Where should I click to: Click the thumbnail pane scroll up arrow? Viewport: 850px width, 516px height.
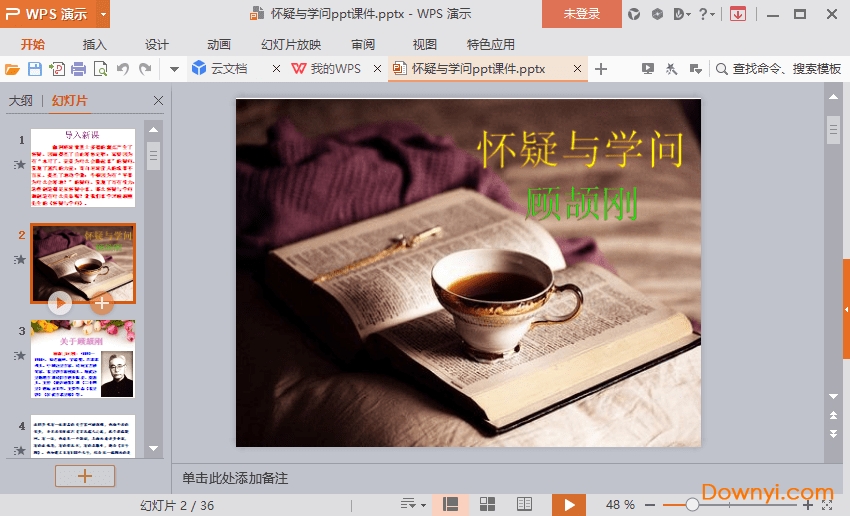153,130
